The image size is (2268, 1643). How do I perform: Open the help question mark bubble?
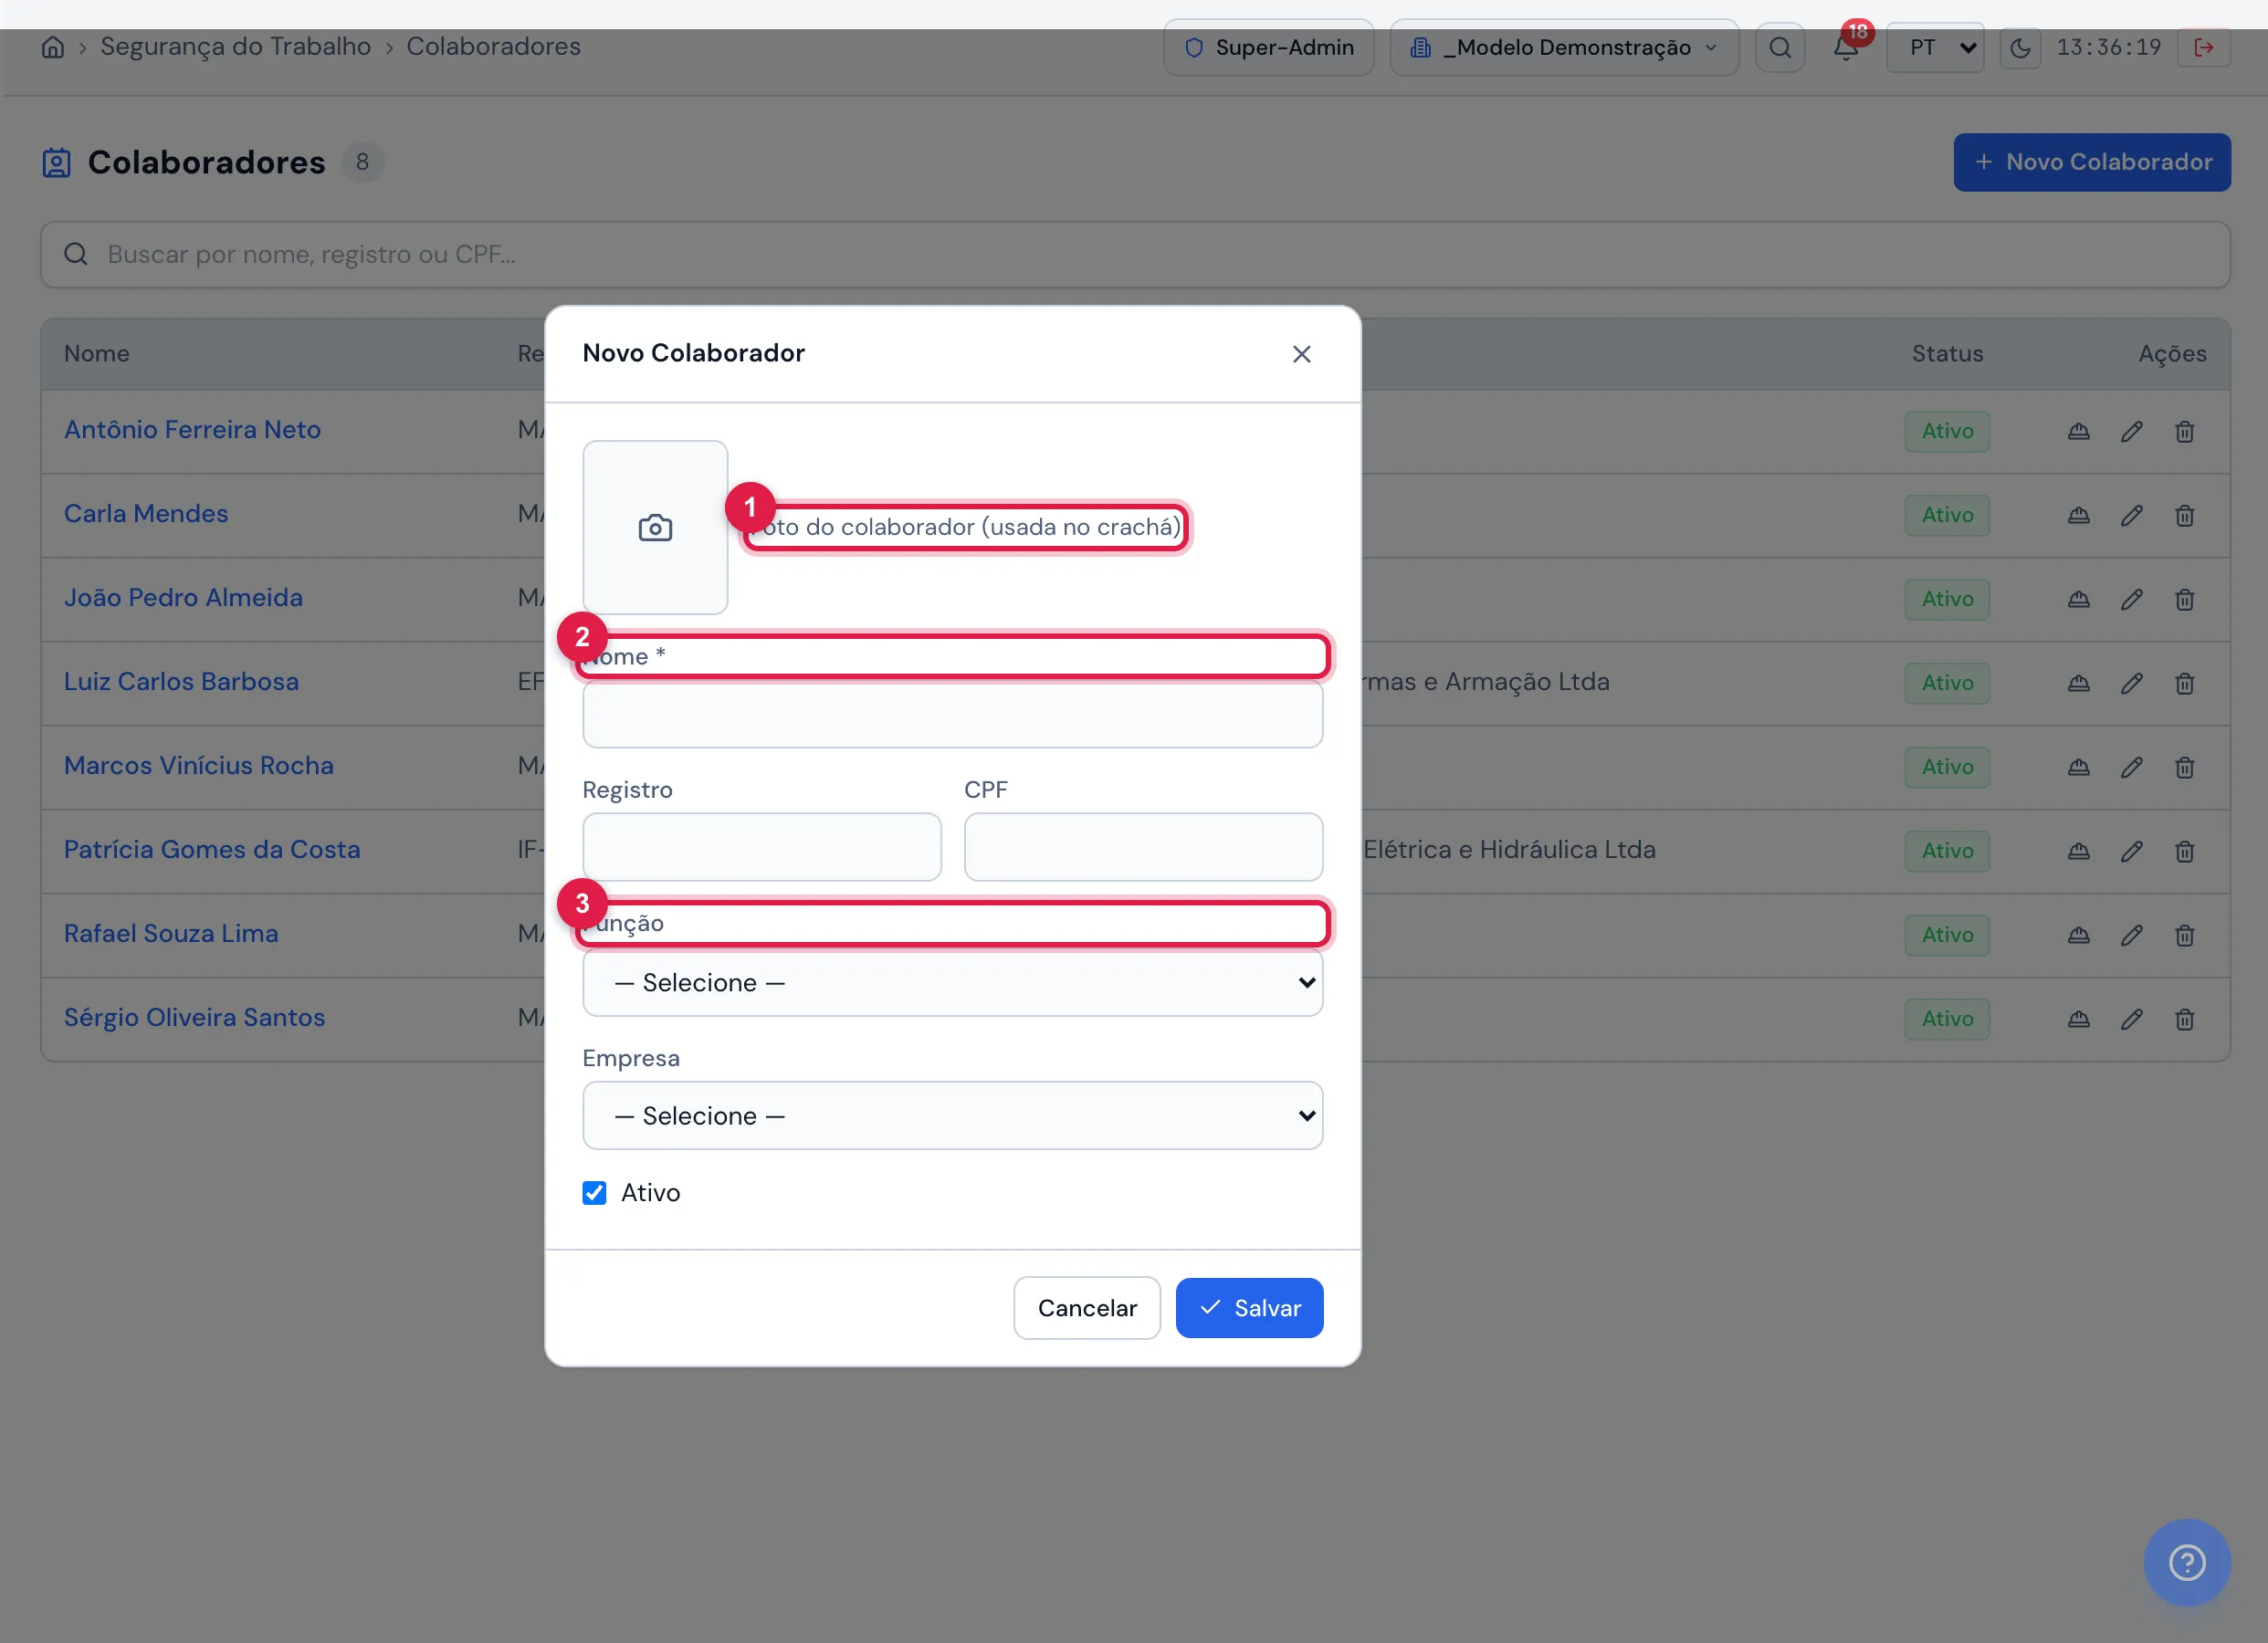coord(2187,1562)
